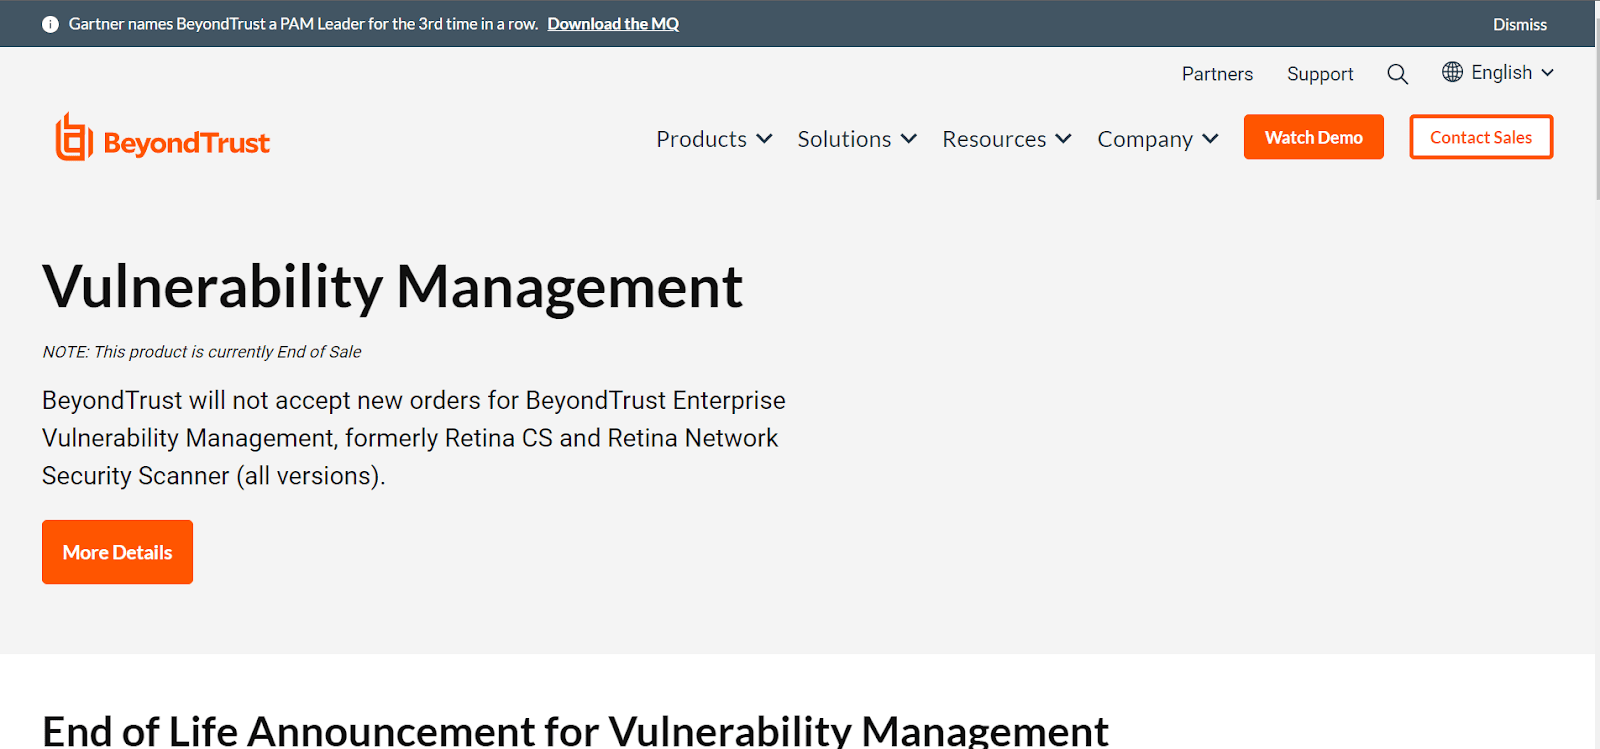Viewport: 1600px width, 749px height.
Task: Open the Solutions navigation item
Action: point(844,139)
